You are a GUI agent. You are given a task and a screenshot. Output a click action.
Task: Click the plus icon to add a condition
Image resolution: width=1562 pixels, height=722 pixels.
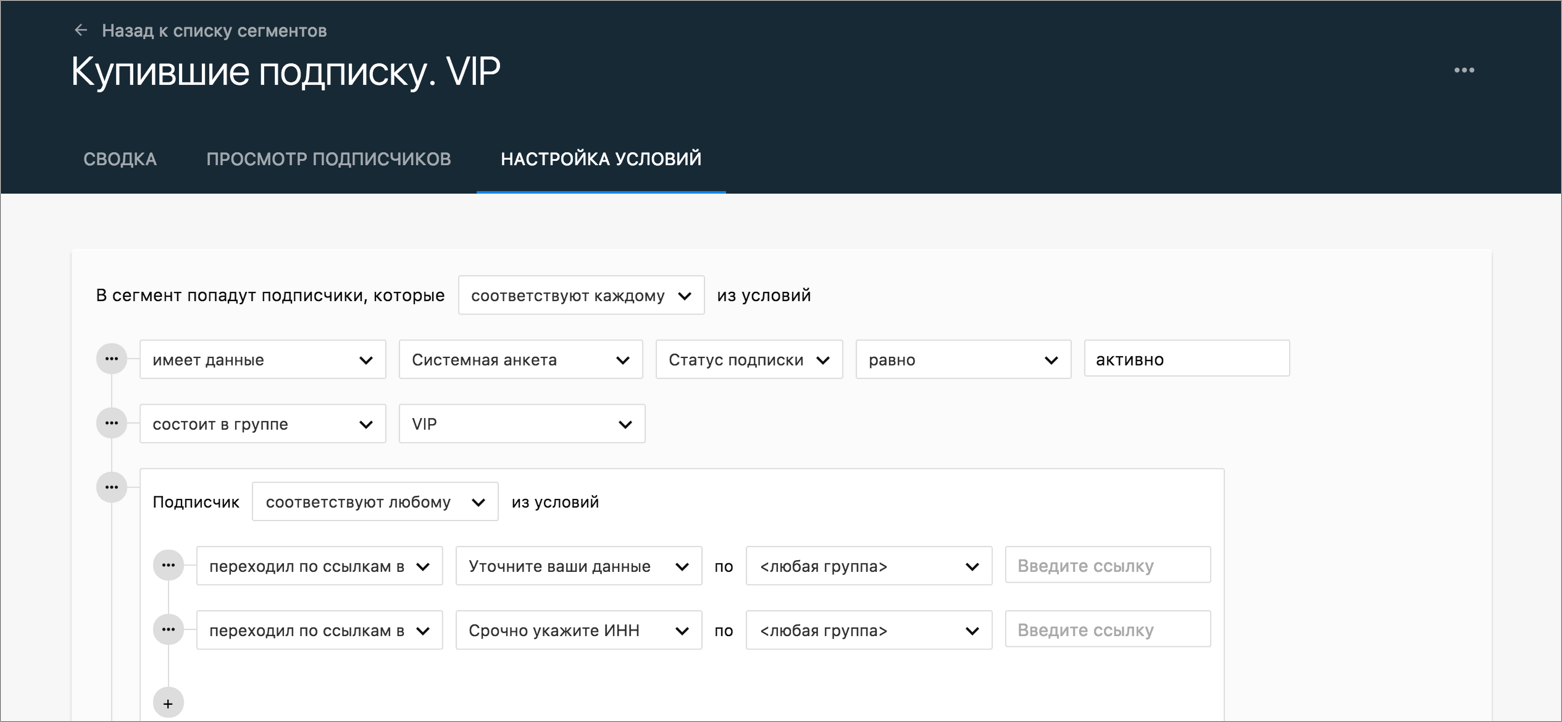[x=167, y=701]
